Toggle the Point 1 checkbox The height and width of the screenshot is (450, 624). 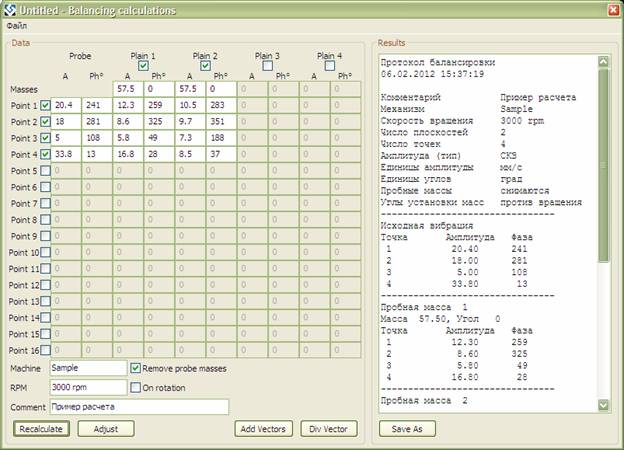click(x=45, y=105)
